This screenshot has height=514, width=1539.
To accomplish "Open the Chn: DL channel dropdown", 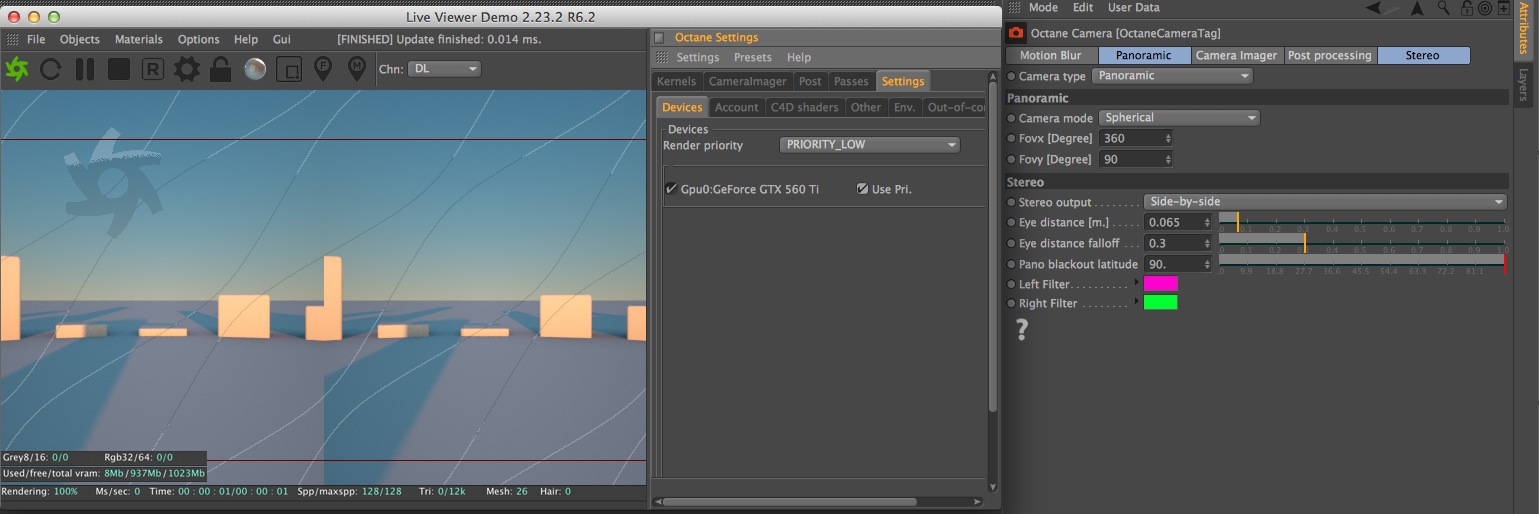I will 444,69.
